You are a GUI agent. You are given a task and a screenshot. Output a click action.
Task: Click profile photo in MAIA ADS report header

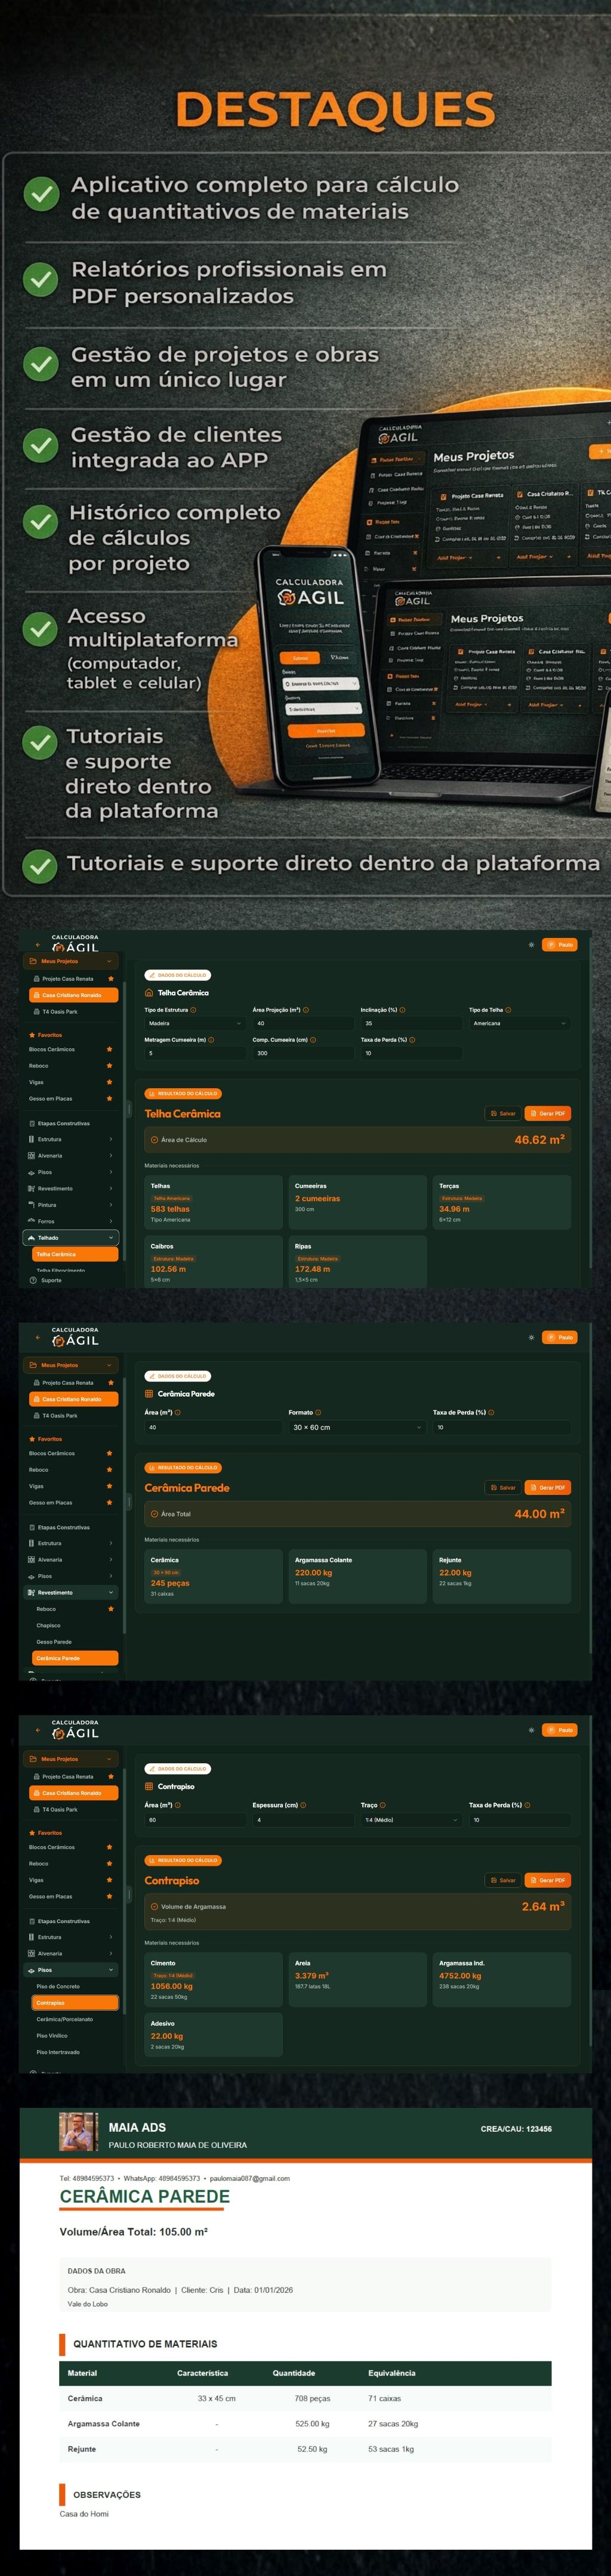click(78, 2131)
